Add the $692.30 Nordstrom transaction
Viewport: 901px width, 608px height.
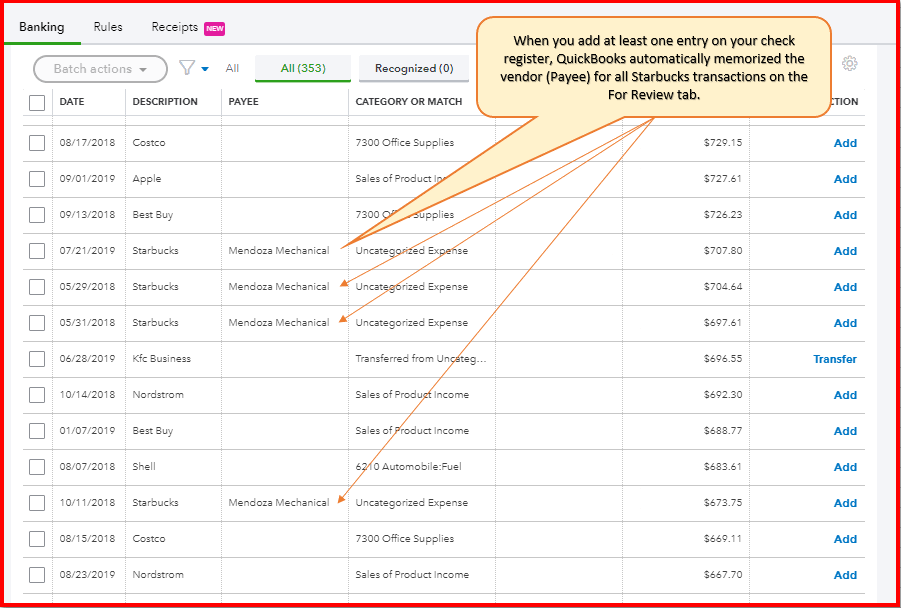pyautogui.click(x=845, y=395)
